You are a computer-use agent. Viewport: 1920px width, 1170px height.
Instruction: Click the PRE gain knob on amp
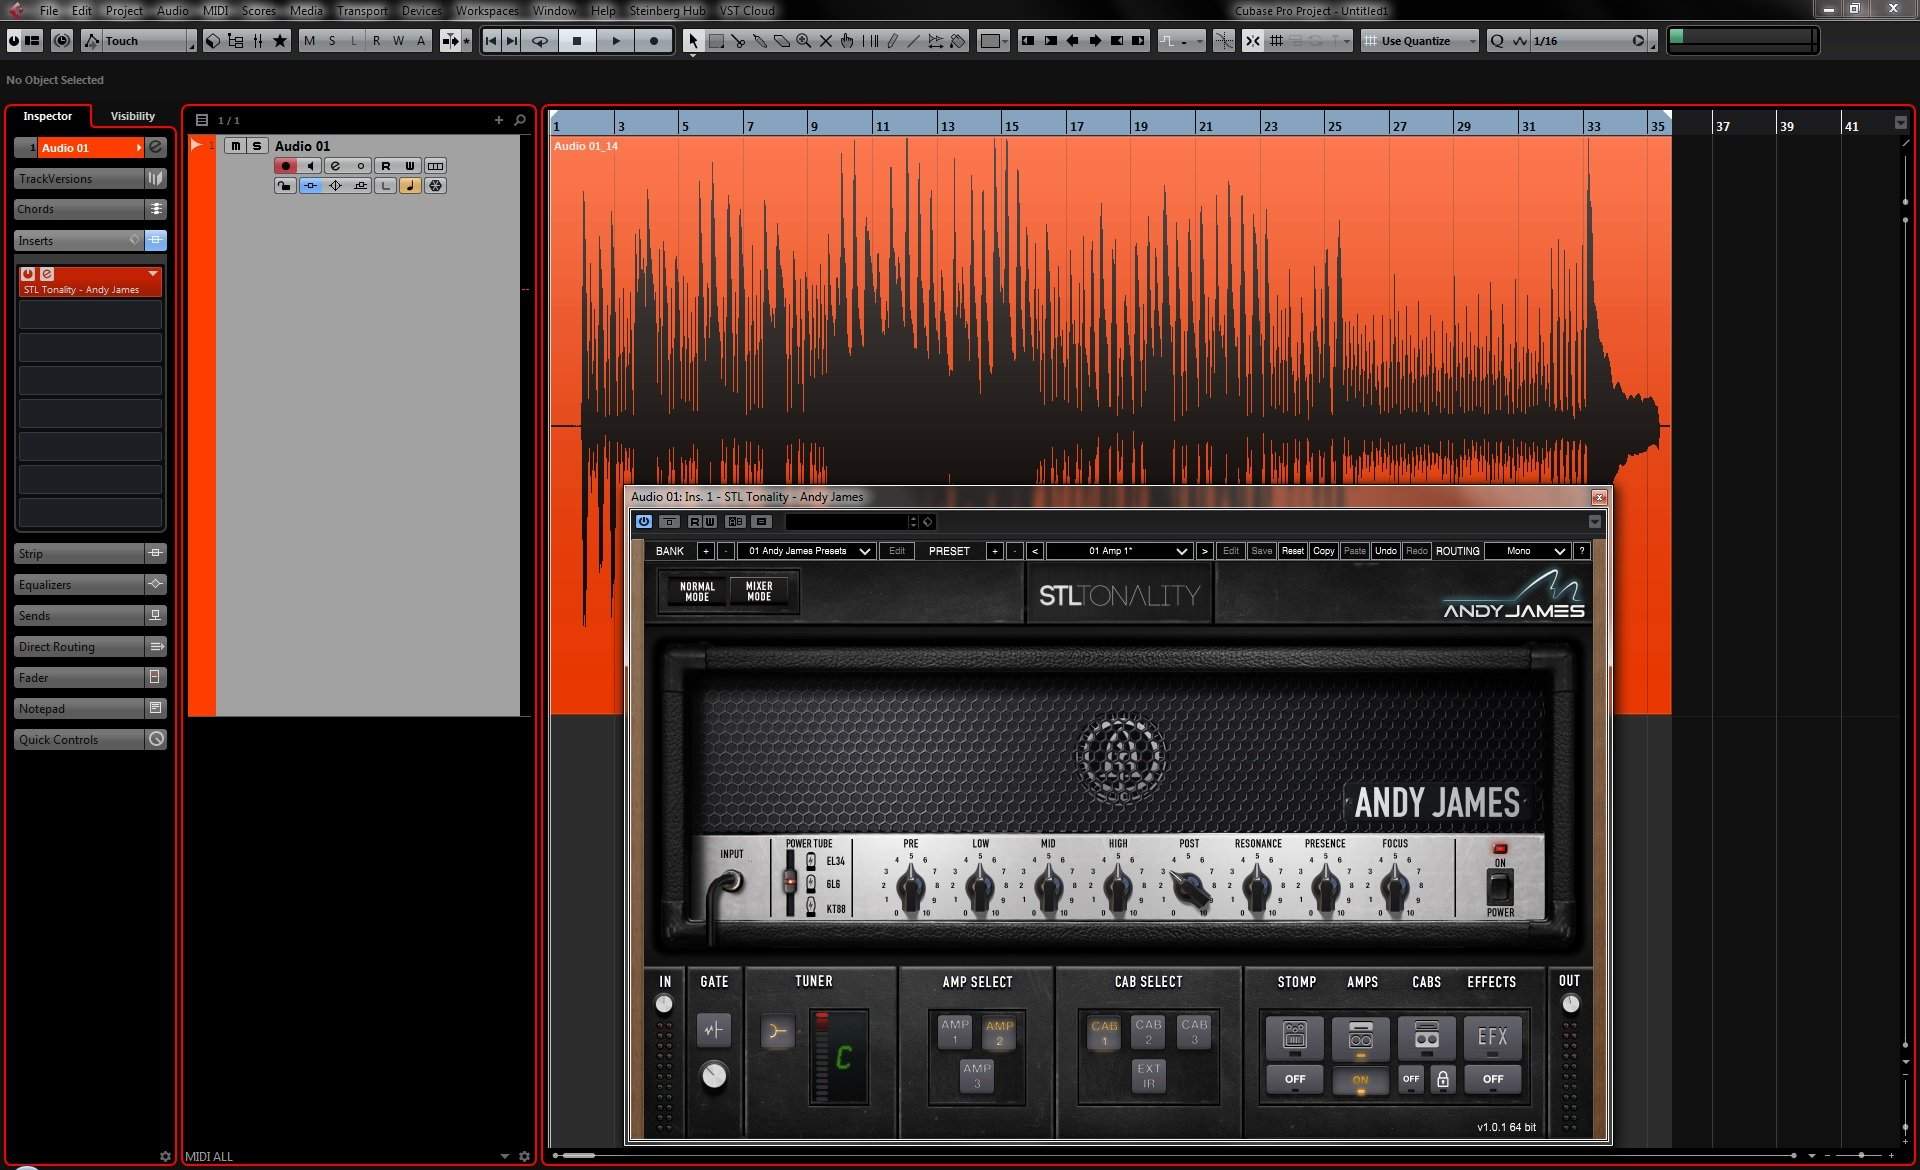(x=910, y=886)
